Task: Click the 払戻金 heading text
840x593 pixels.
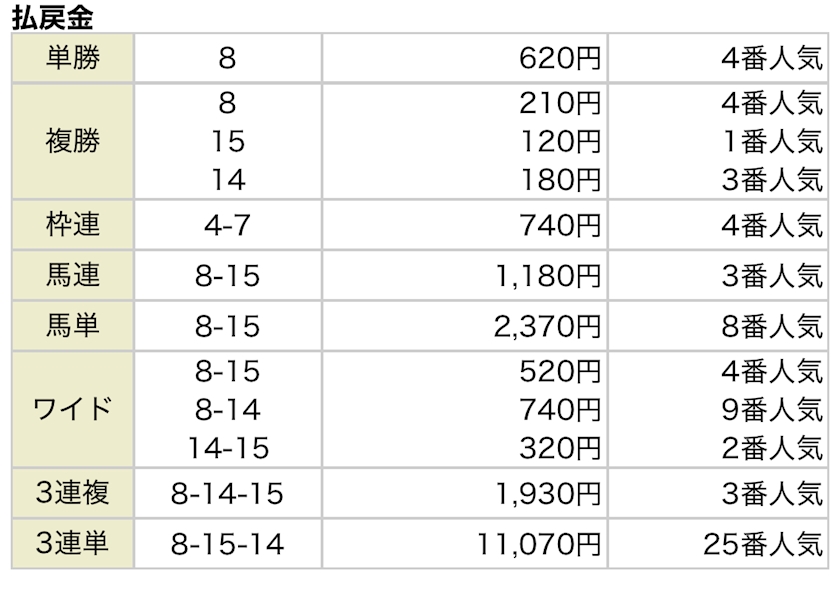Action: 51,17
